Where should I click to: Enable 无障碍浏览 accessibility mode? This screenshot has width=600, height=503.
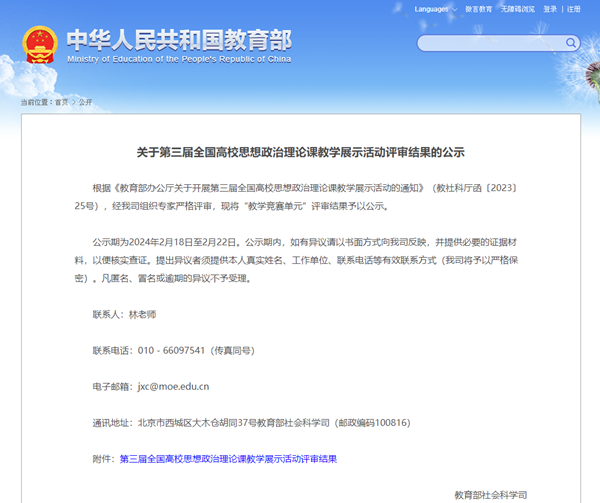518,9
